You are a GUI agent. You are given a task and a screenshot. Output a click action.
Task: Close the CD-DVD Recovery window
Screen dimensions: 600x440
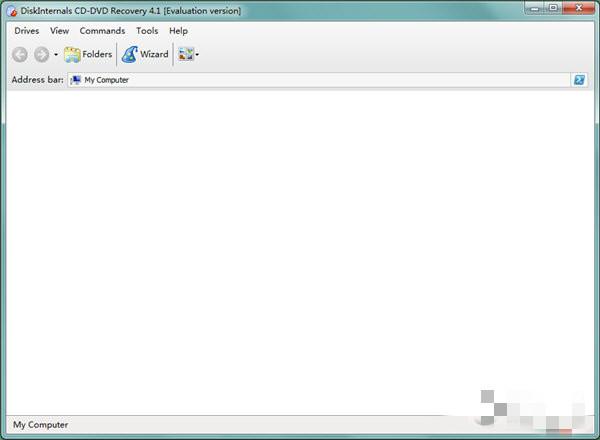[579, 8]
